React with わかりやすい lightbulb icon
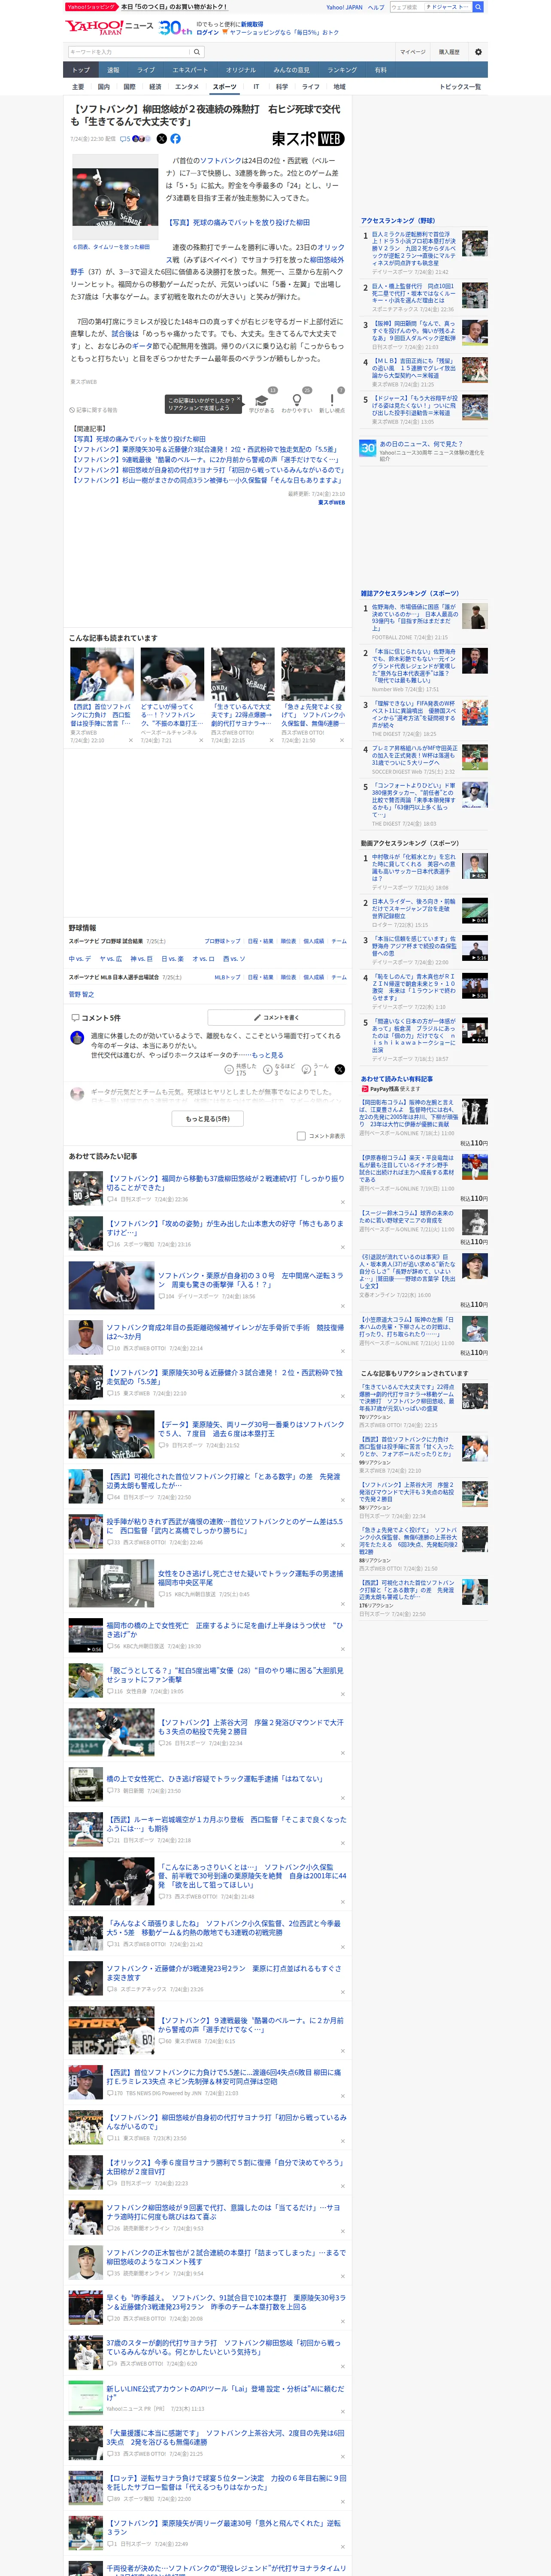Screen dimensions: 551x2576 [297, 400]
